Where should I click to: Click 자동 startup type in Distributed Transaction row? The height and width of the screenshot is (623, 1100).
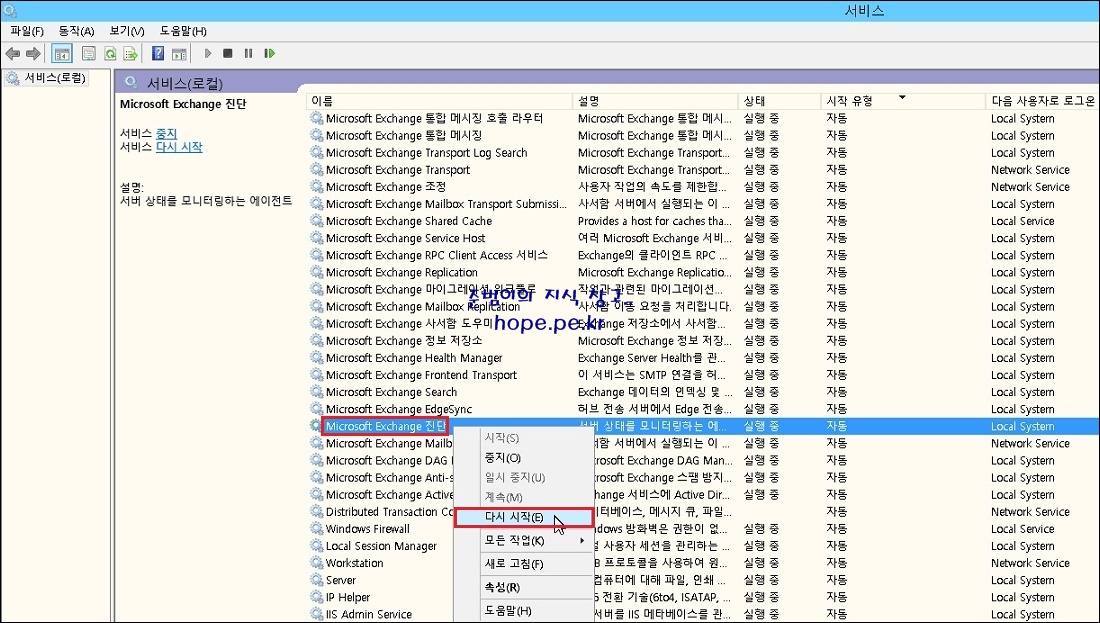(836, 511)
